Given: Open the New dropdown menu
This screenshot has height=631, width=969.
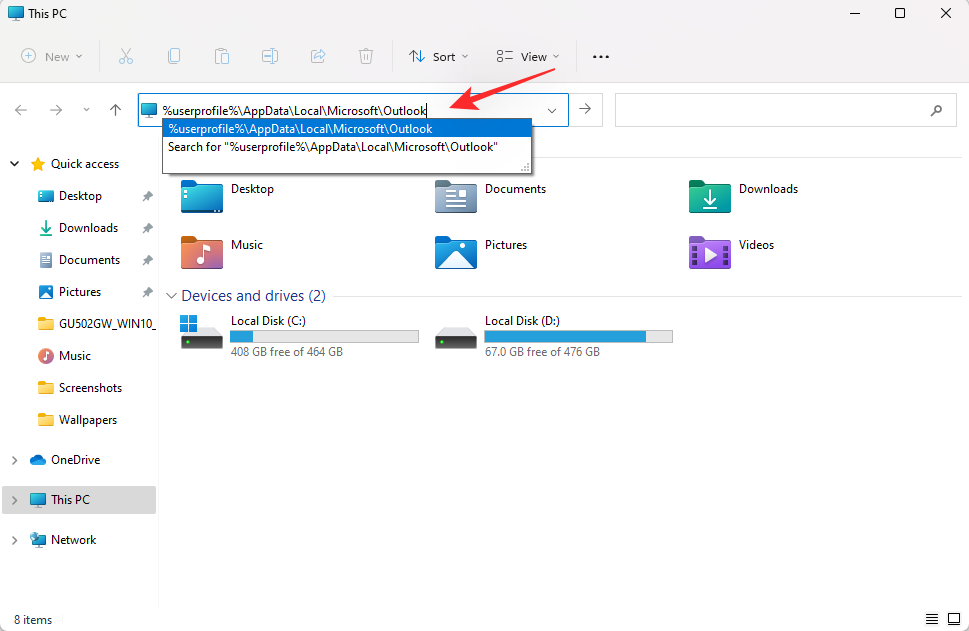Looking at the screenshot, I should coord(52,56).
